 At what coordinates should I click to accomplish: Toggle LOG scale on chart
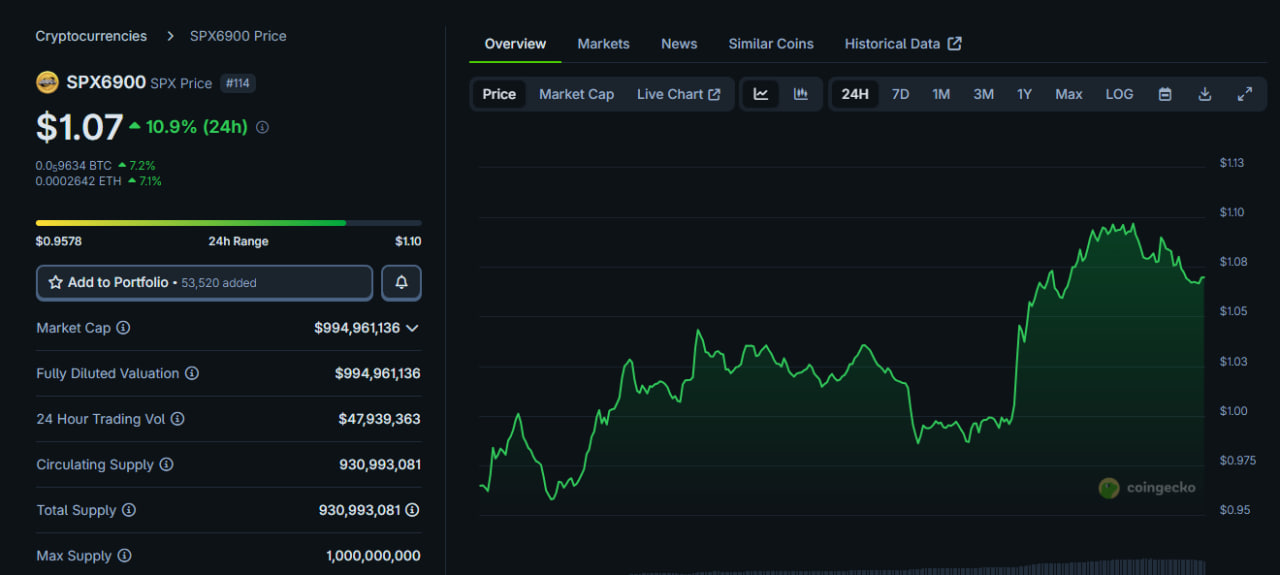(1119, 94)
